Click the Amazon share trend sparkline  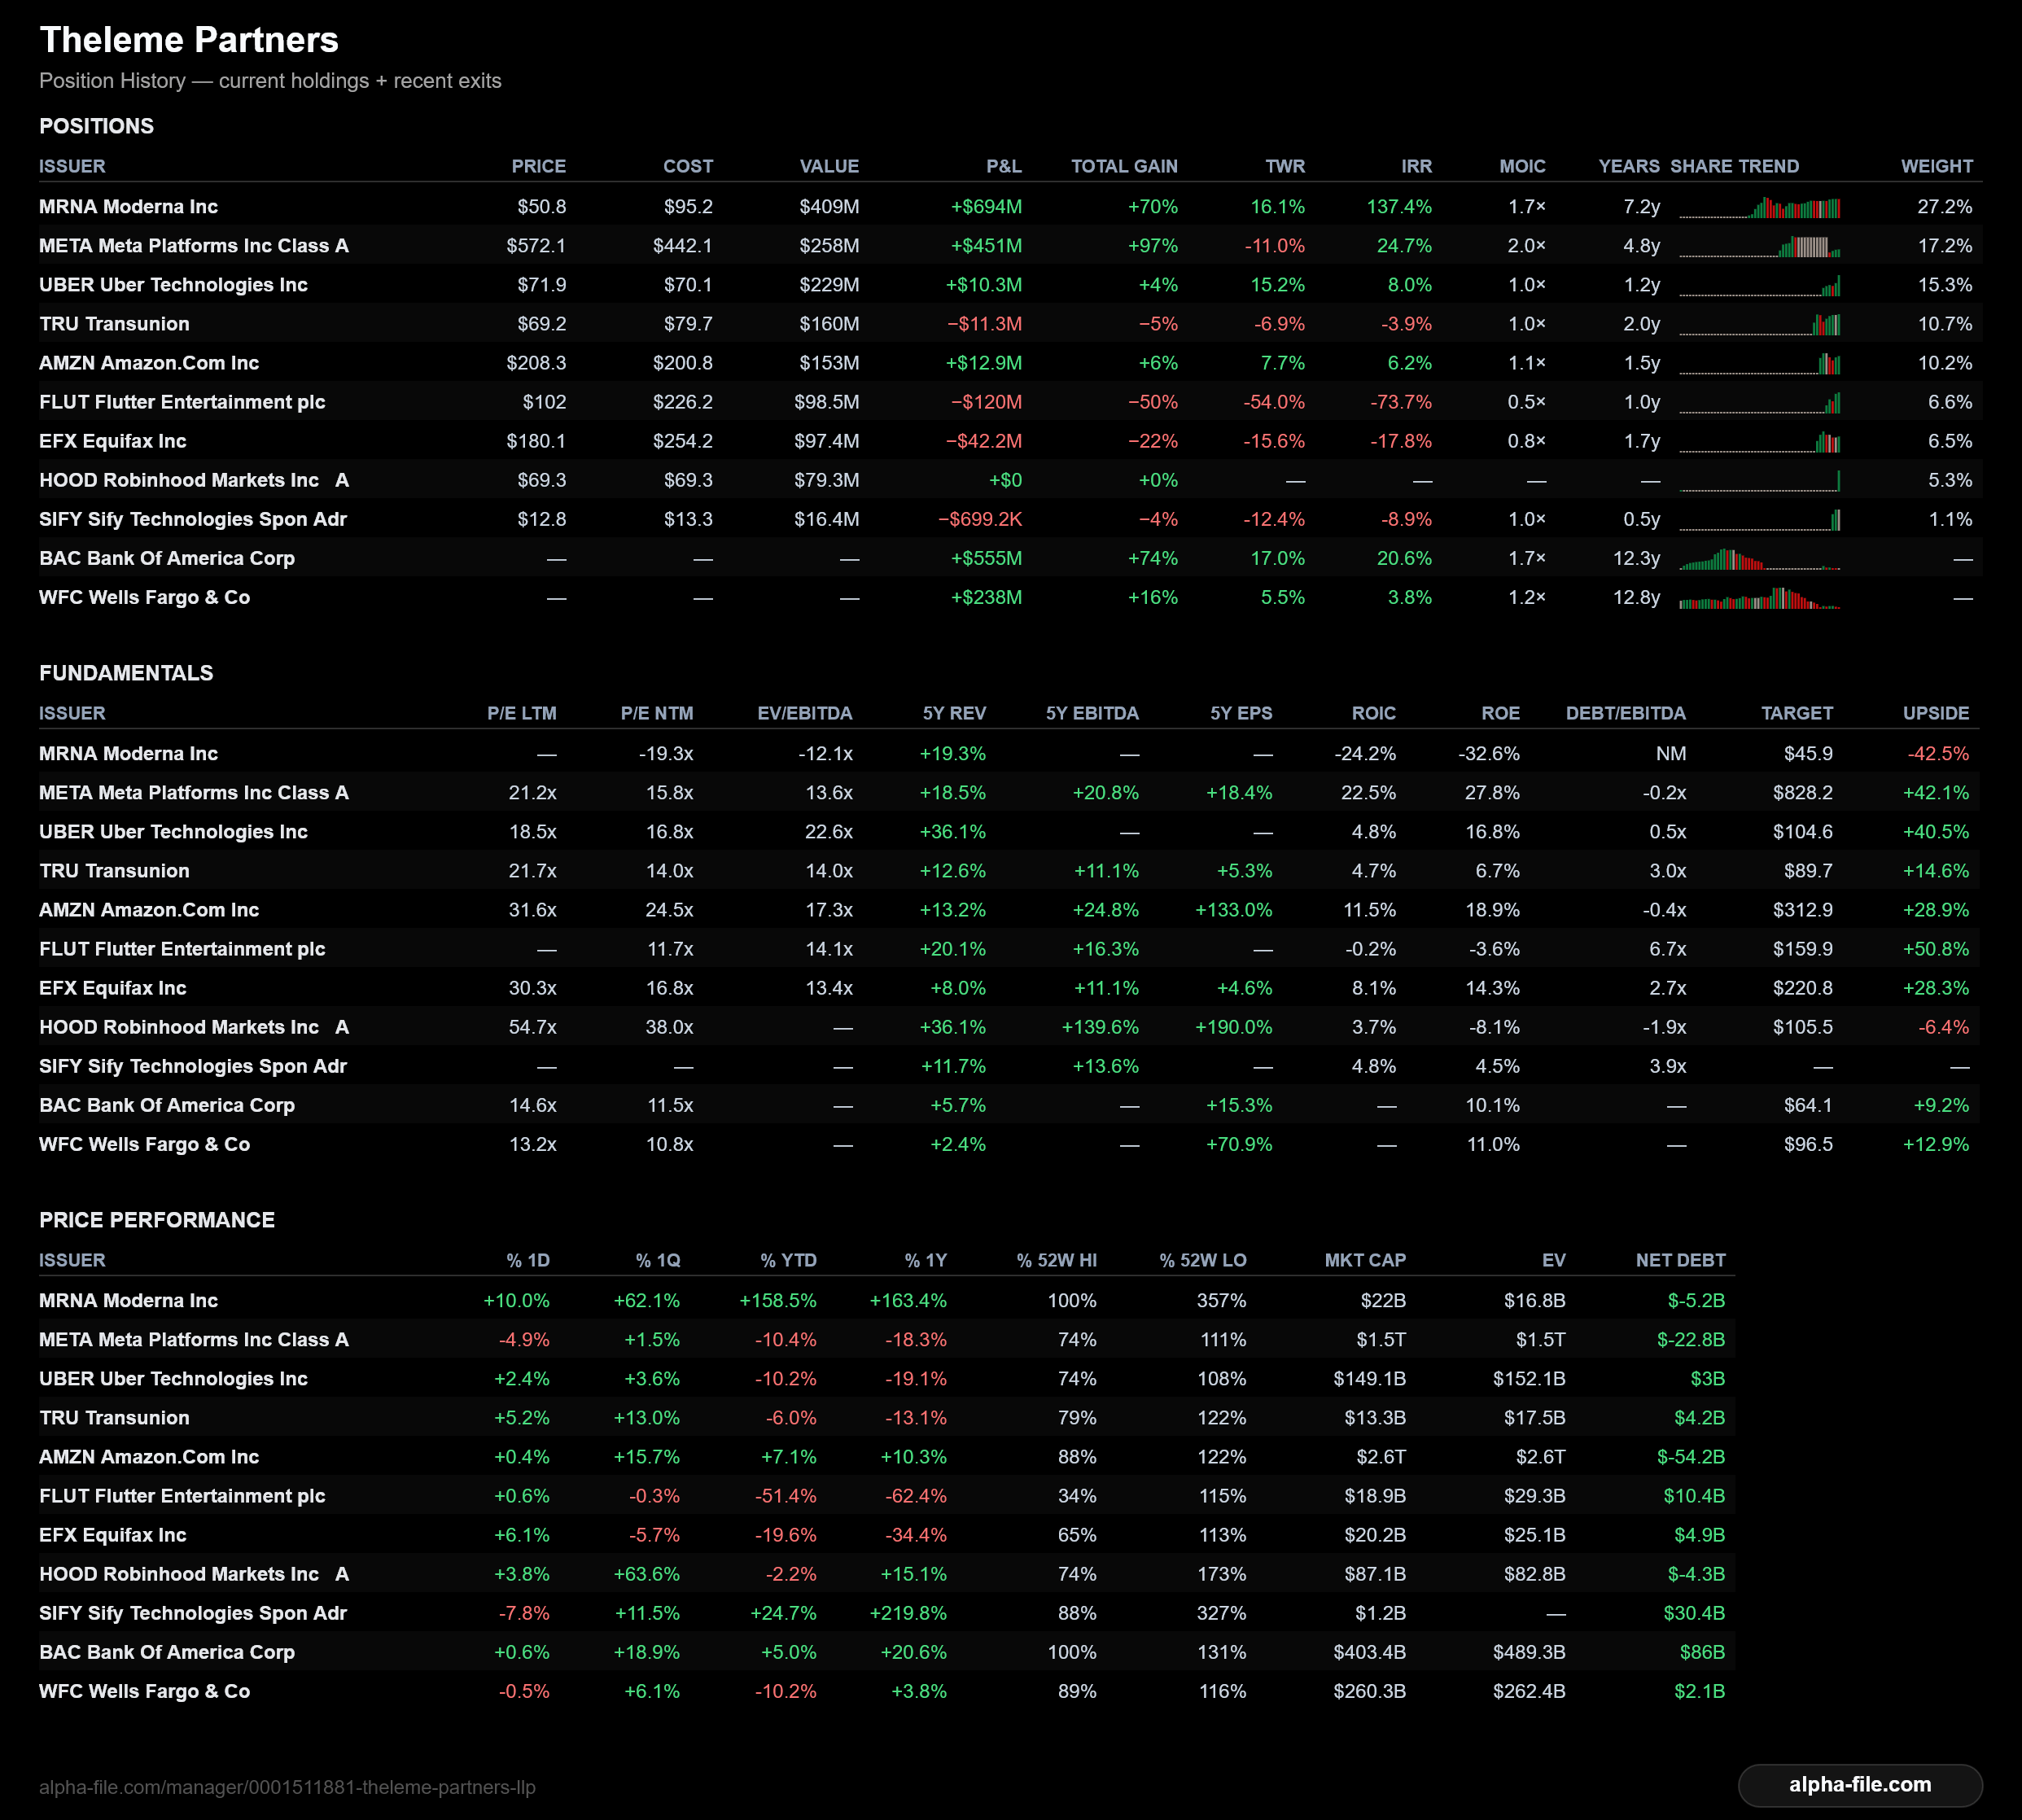point(1759,363)
